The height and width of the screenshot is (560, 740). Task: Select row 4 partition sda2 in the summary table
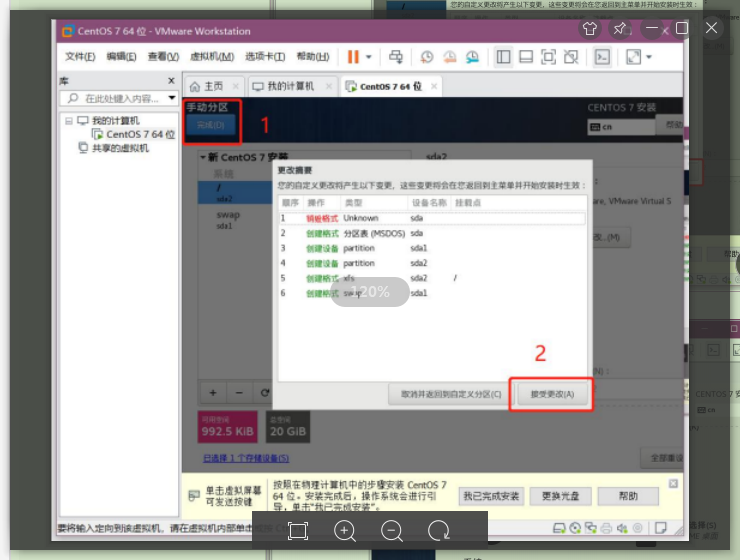click(x=432, y=263)
